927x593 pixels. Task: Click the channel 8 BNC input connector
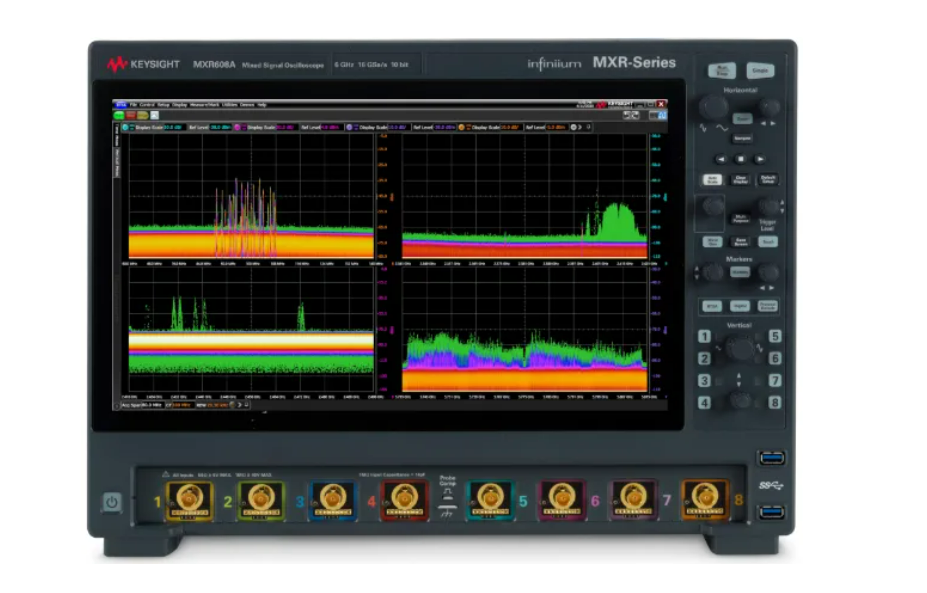(705, 500)
